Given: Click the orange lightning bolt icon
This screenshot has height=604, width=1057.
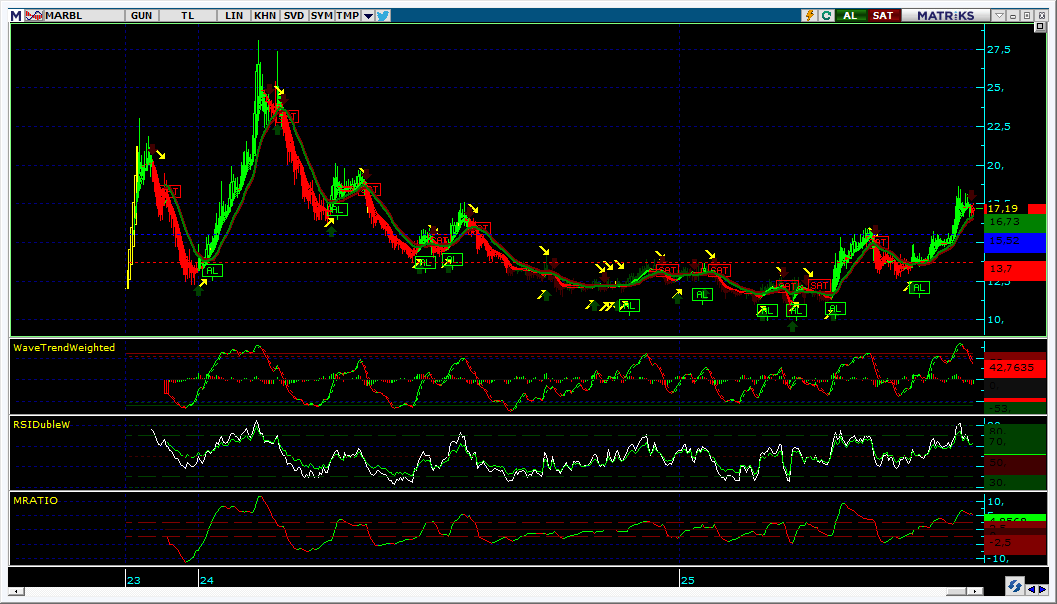Looking at the screenshot, I should tap(810, 16).
